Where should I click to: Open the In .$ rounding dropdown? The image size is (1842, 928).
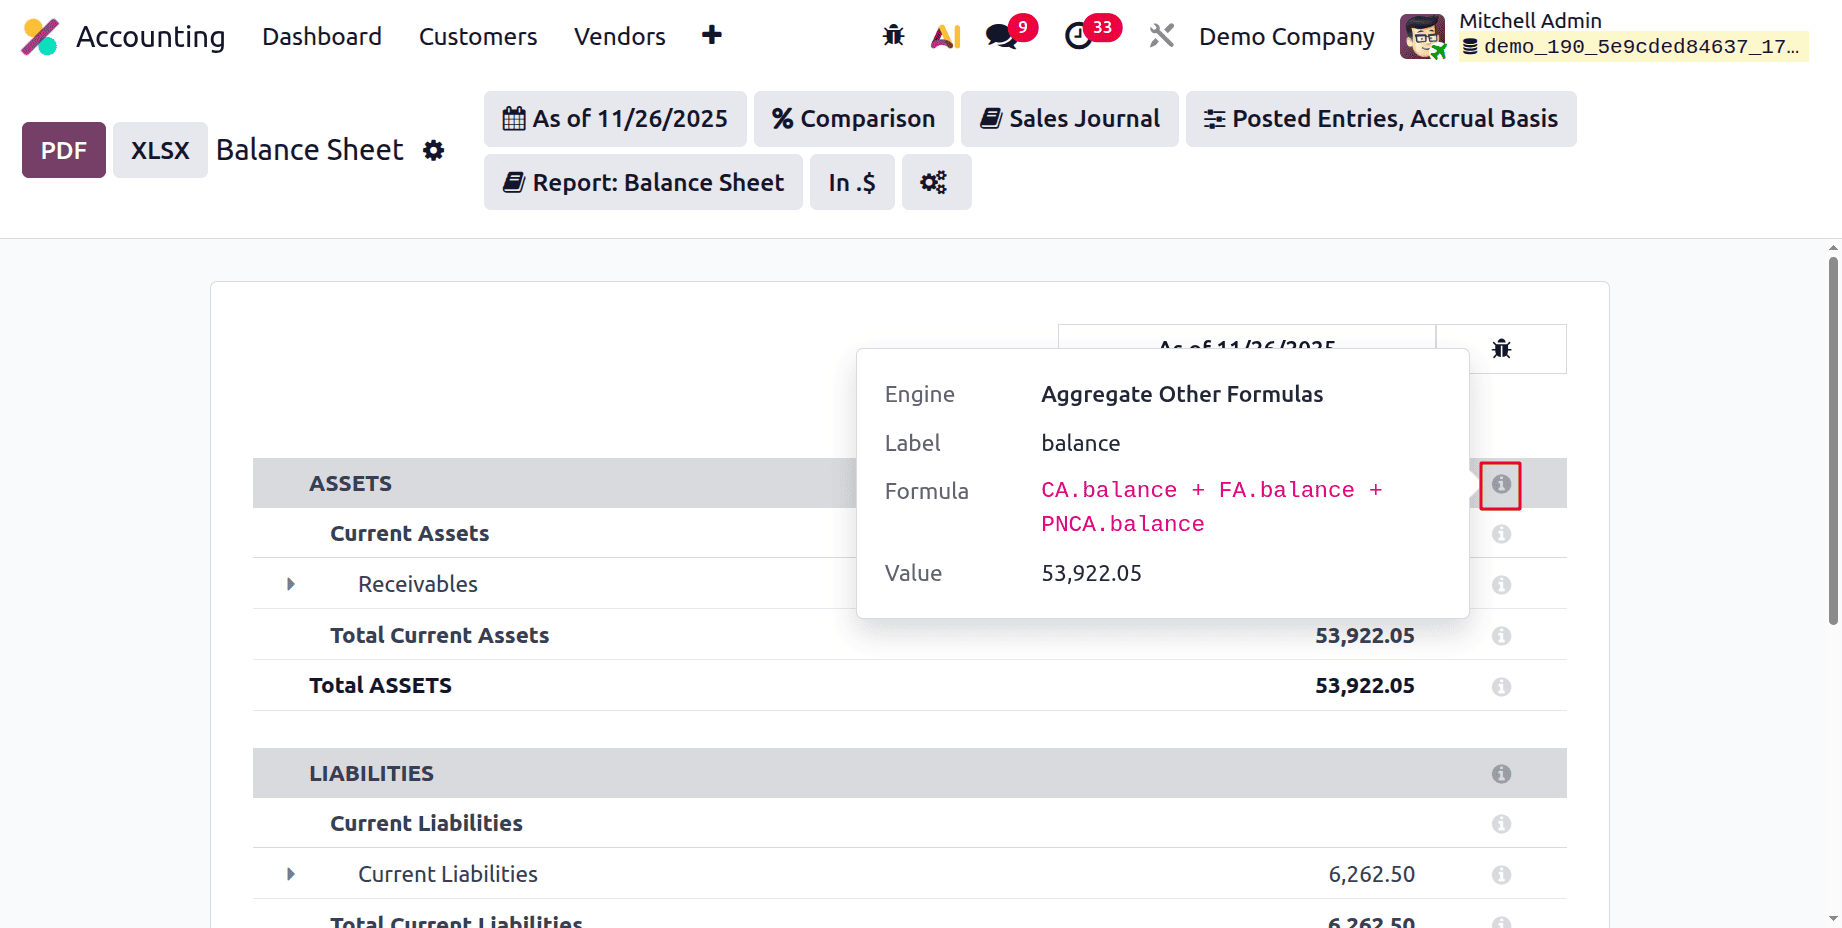(852, 182)
